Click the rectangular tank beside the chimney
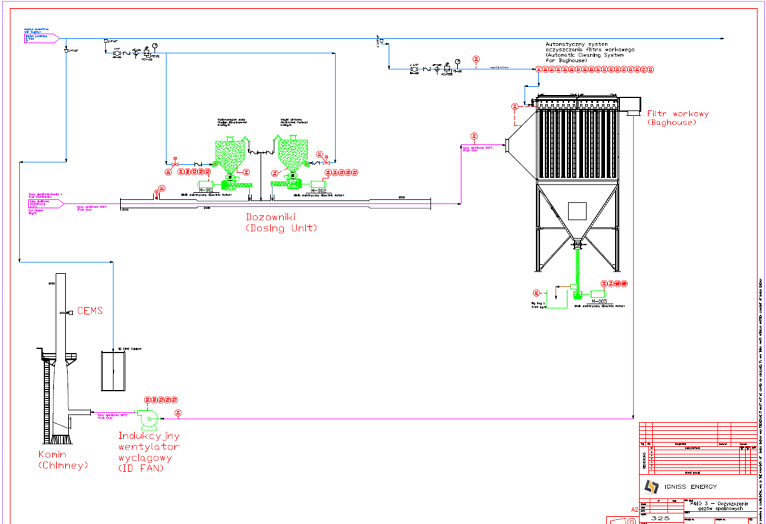Screen dimensions: 766x524 pos(113,371)
